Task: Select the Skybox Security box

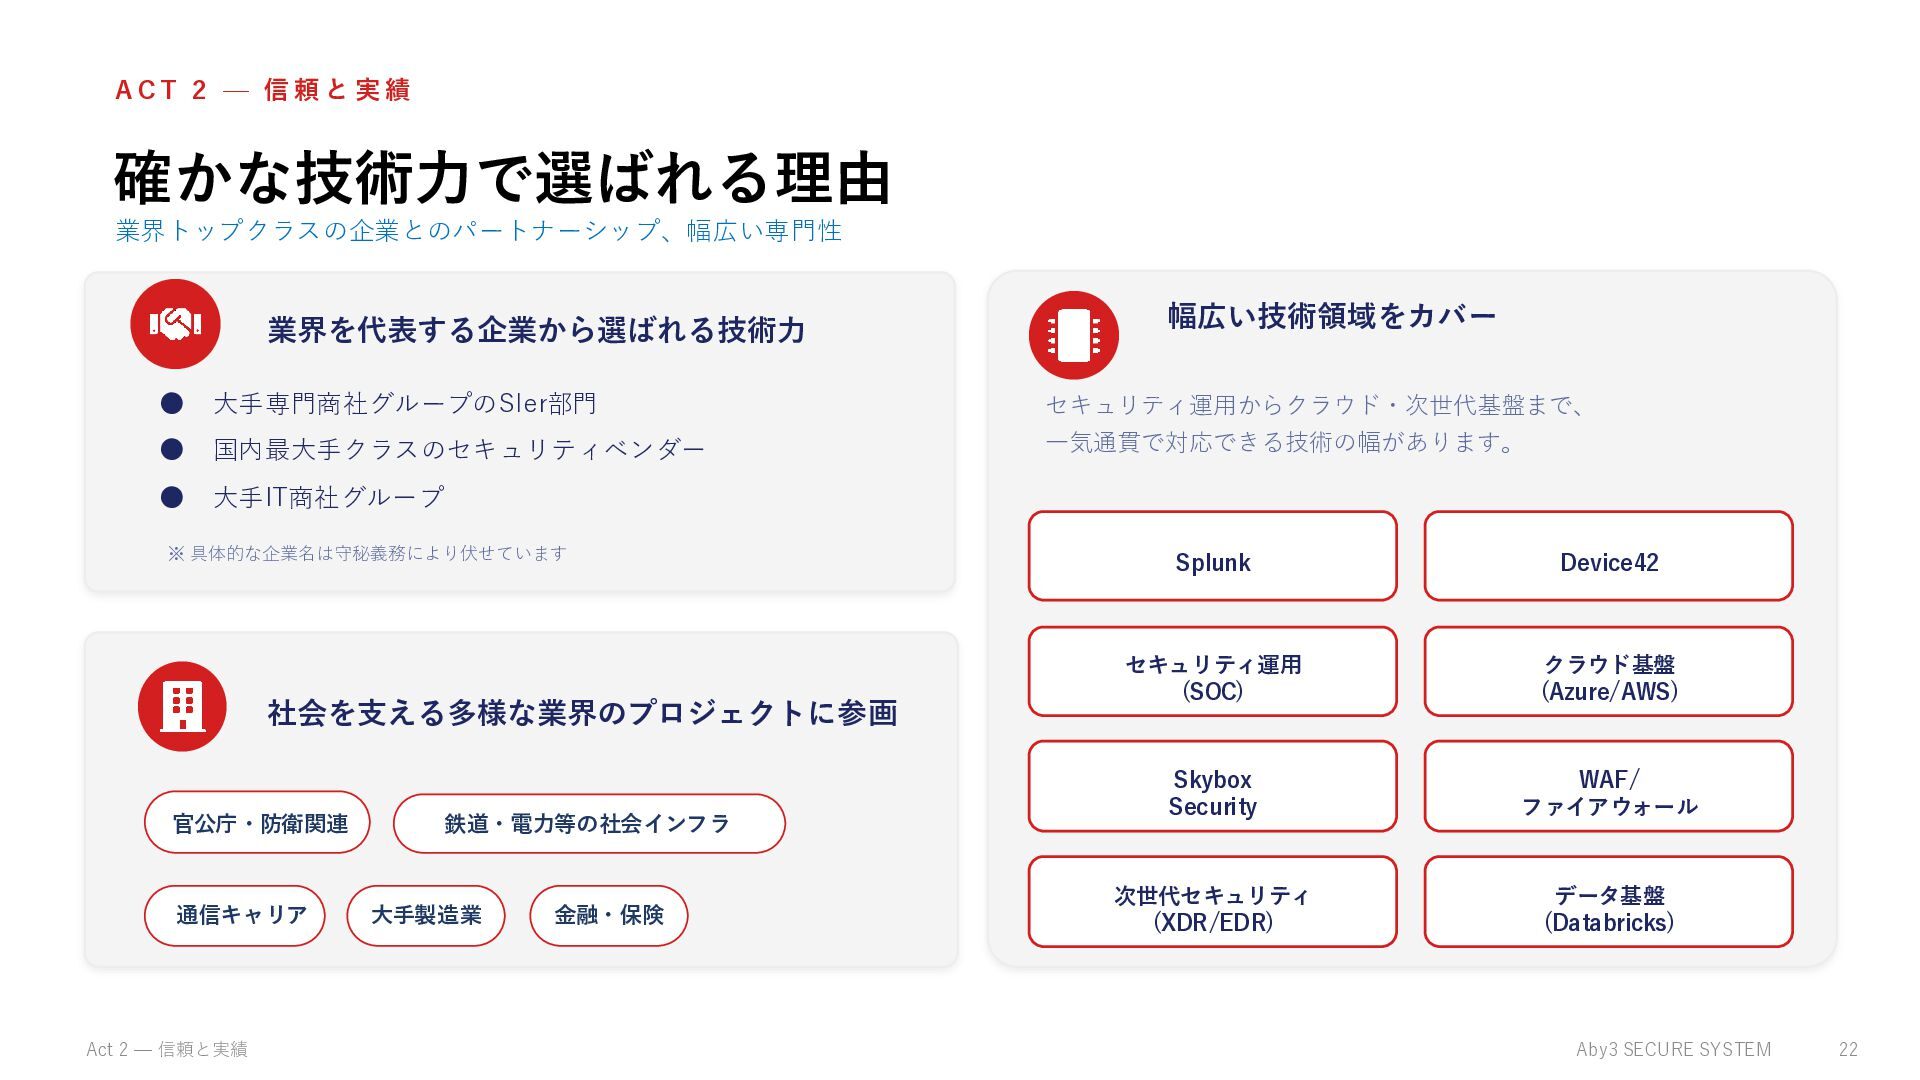Action: (x=1212, y=786)
